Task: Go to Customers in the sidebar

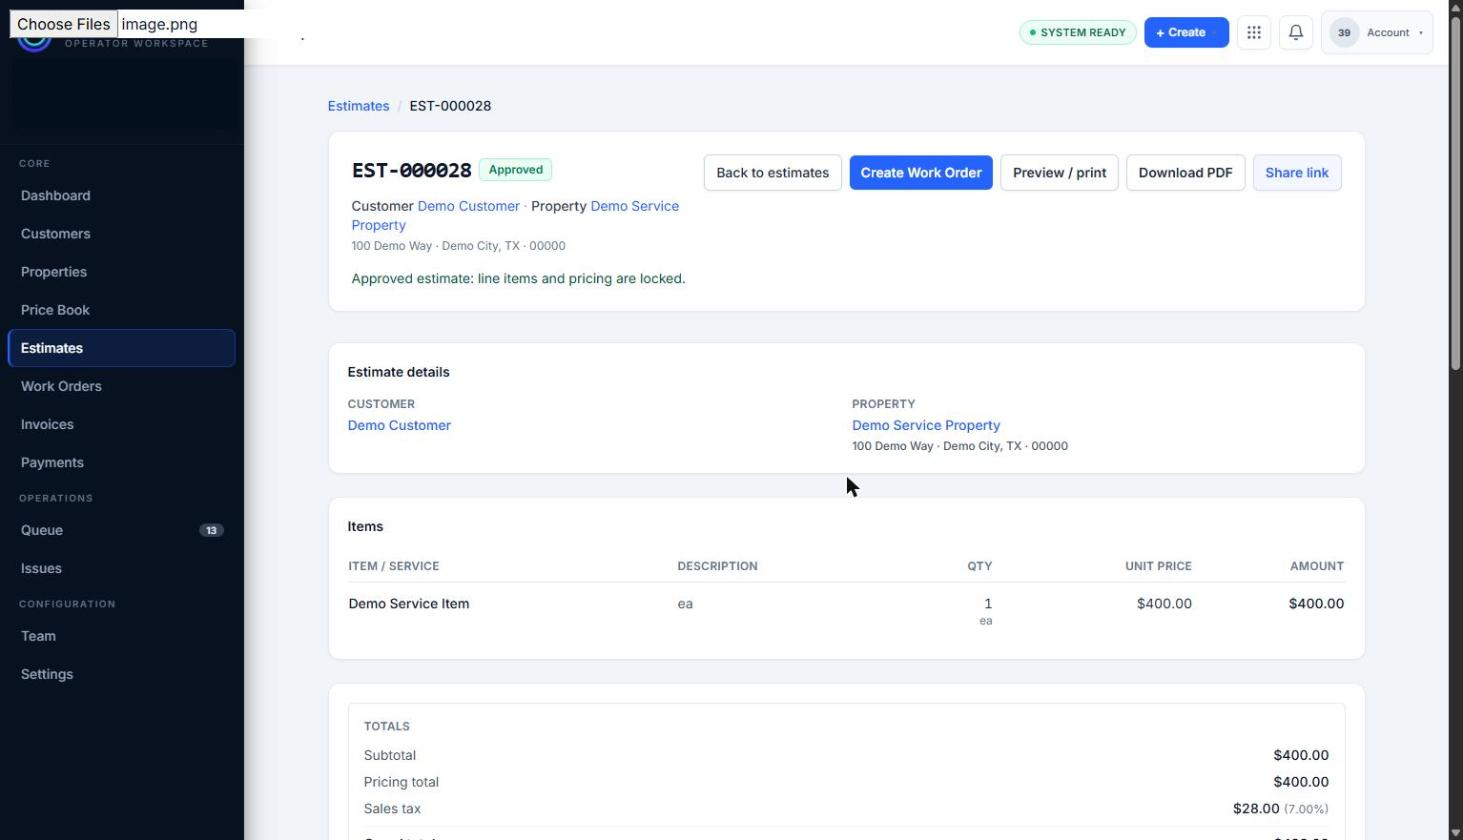Action: point(121,233)
